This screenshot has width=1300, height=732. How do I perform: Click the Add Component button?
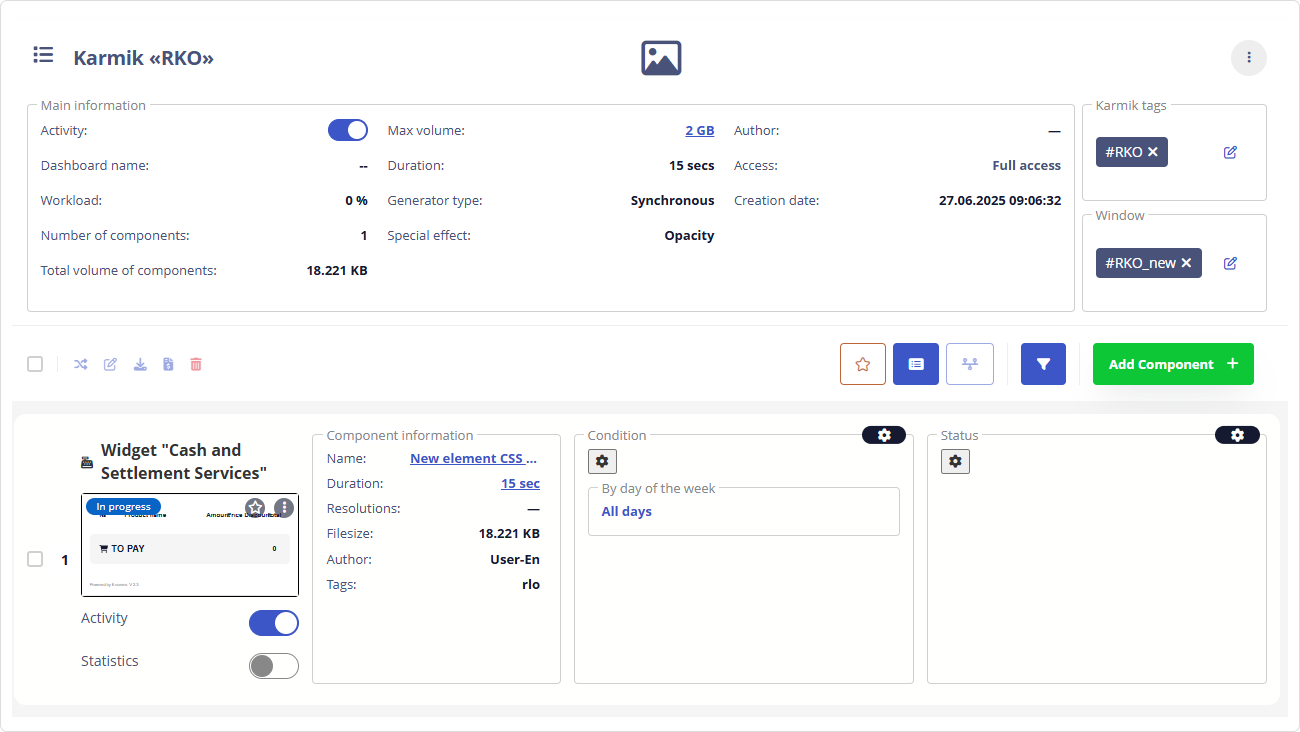click(1172, 364)
